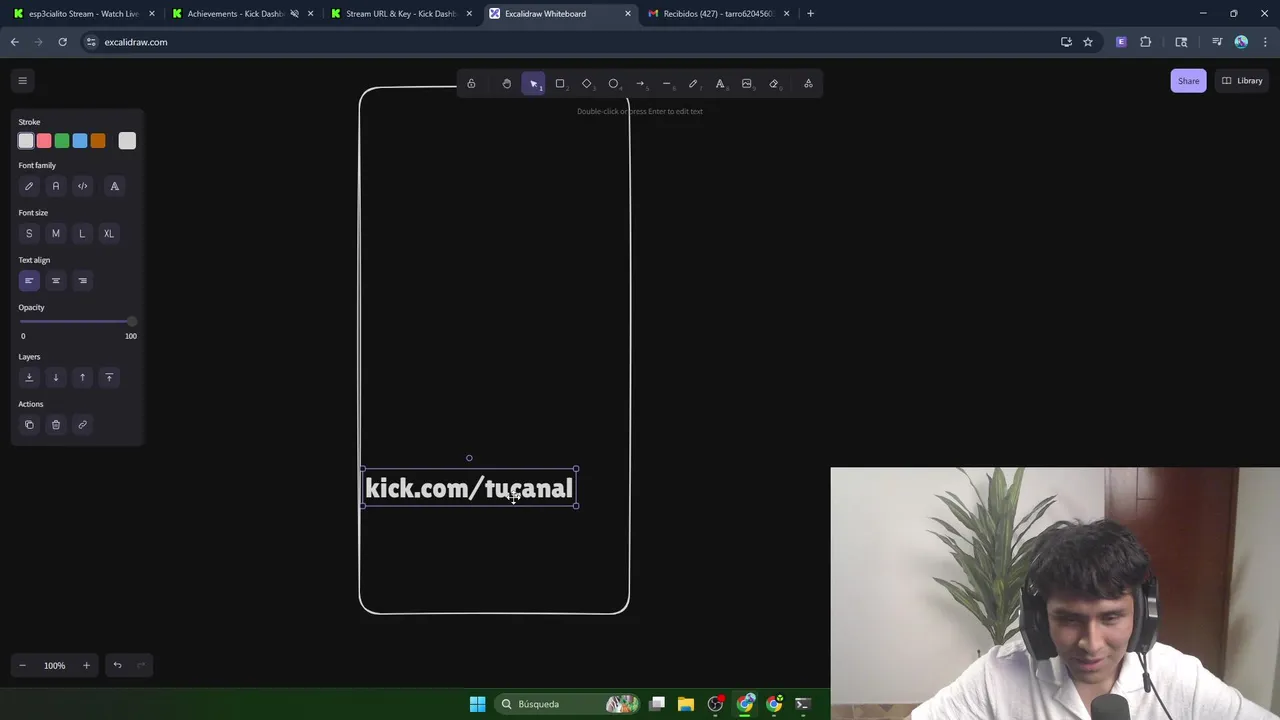Align text to the center
This screenshot has width=1280, height=720.
point(56,281)
